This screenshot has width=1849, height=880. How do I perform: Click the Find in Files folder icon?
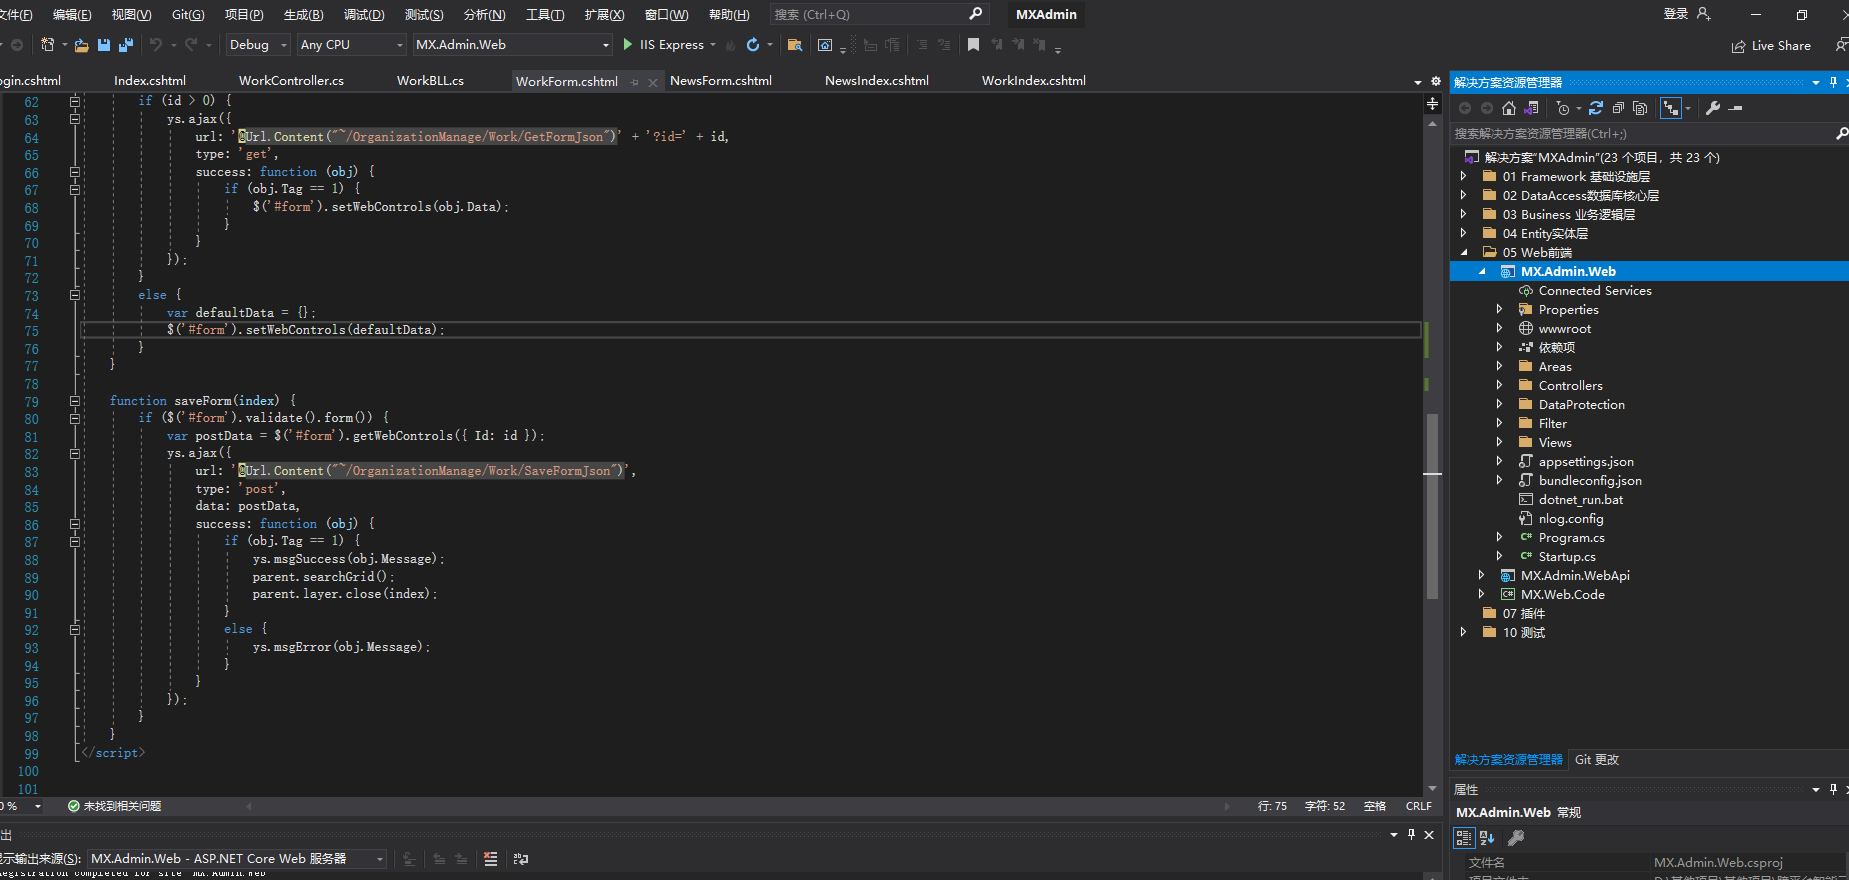tap(795, 45)
